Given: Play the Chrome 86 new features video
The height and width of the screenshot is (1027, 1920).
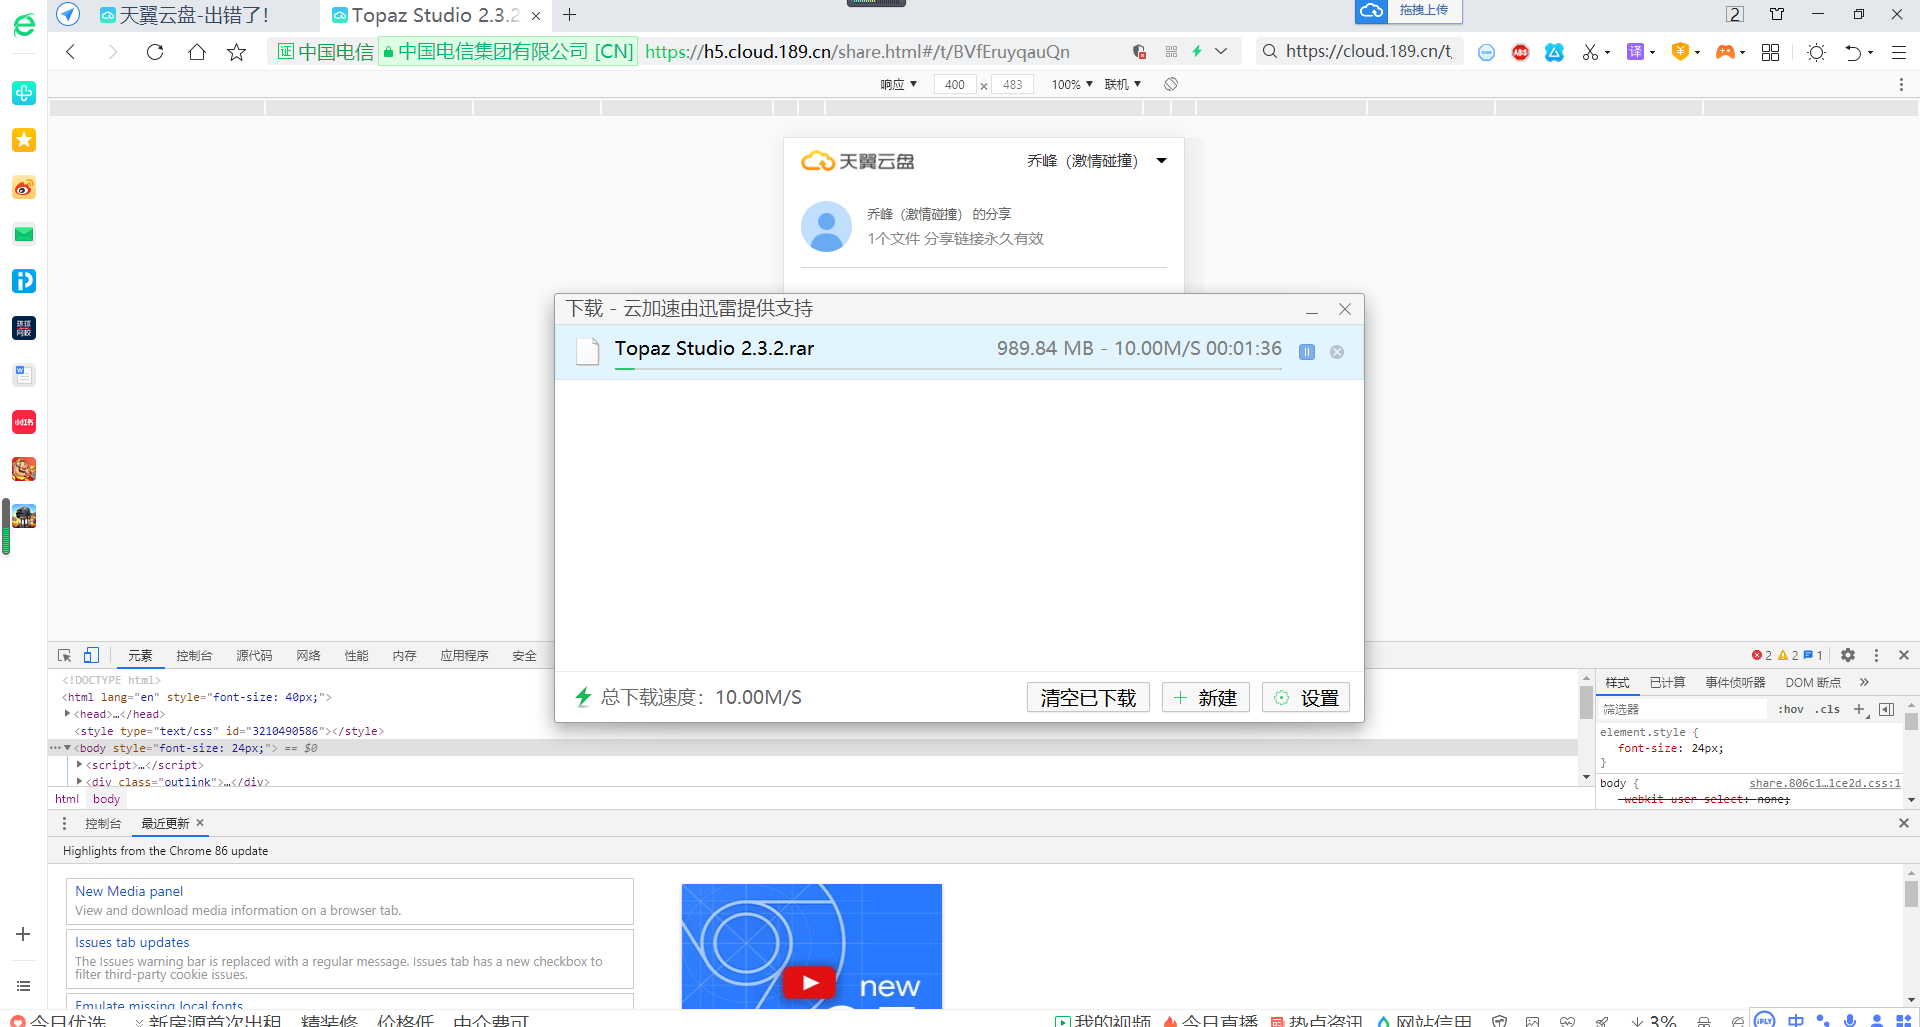Looking at the screenshot, I should 809,983.
